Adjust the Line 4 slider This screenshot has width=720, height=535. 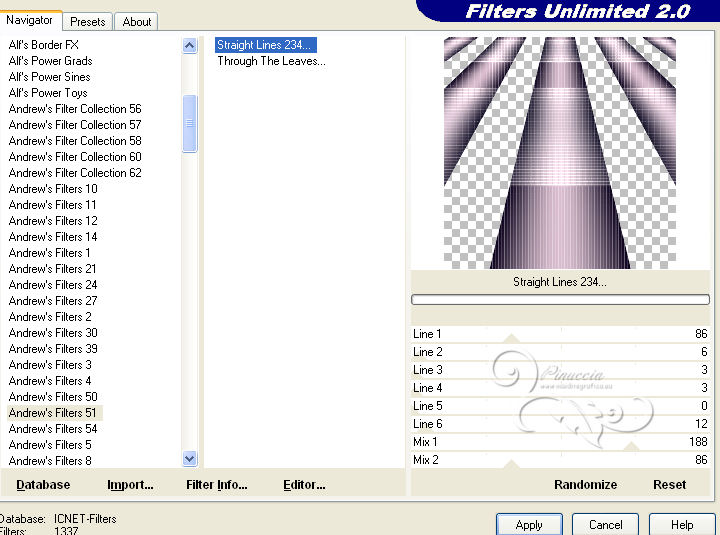[x=560, y=388]
